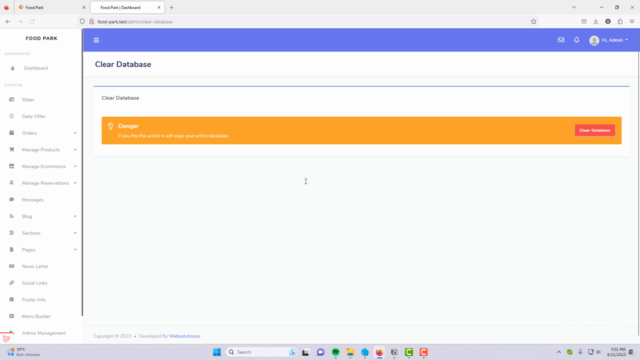This screenshot has height=360, width=640.
Task: Click the Orders box icon
Action: point(11,133)
